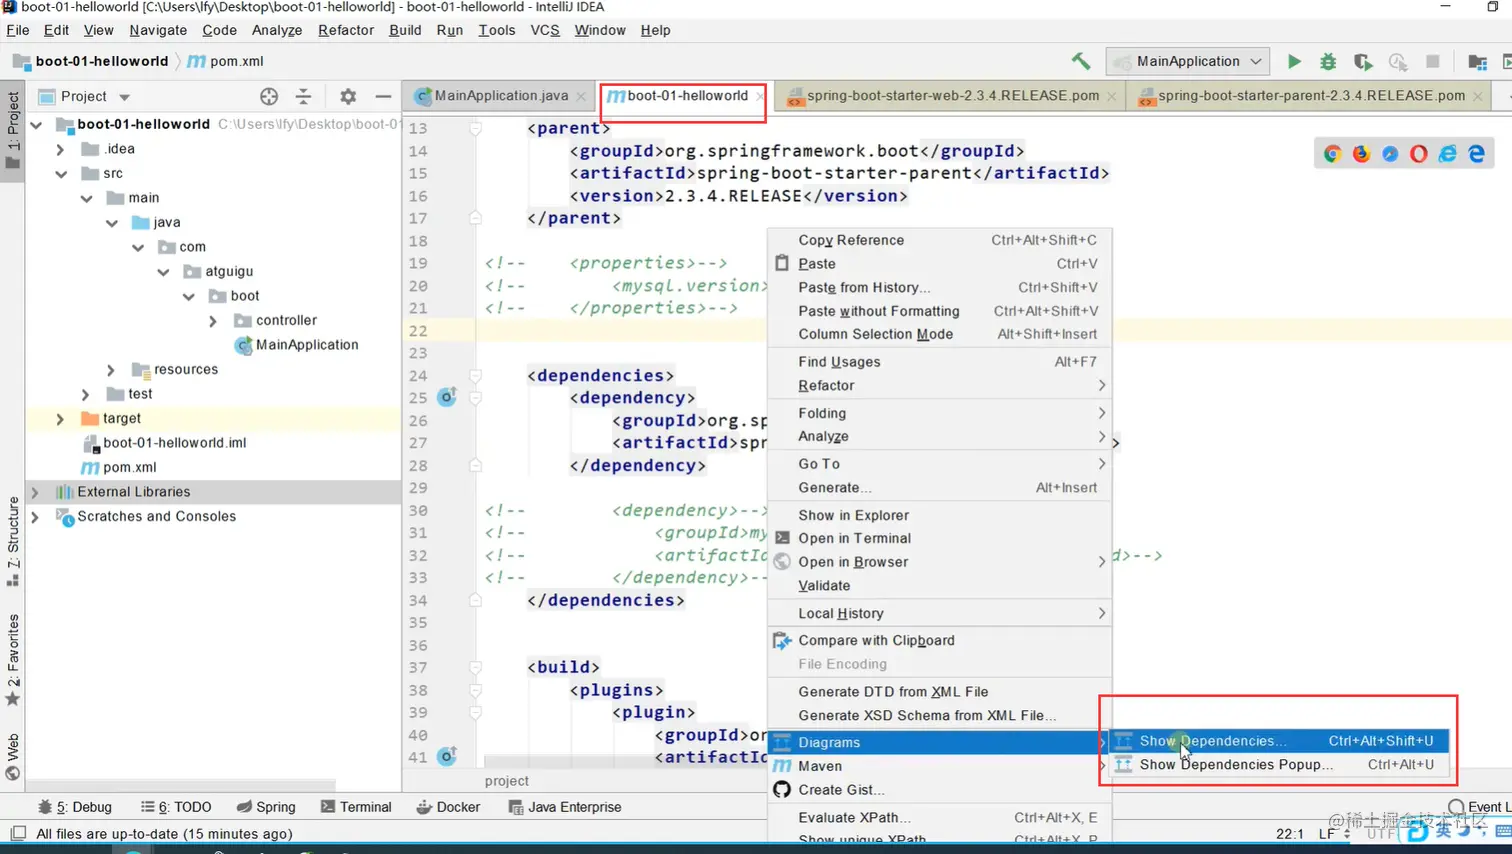This screenshot has height=854, width=1512.
Task: Select MainApplication class in project tree
Action: coord(296,345)
